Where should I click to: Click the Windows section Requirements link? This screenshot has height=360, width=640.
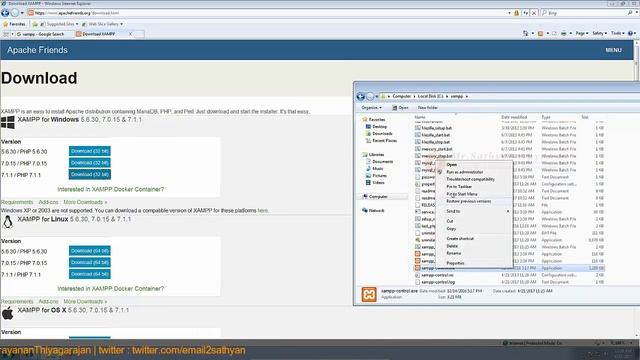point(17,202)
